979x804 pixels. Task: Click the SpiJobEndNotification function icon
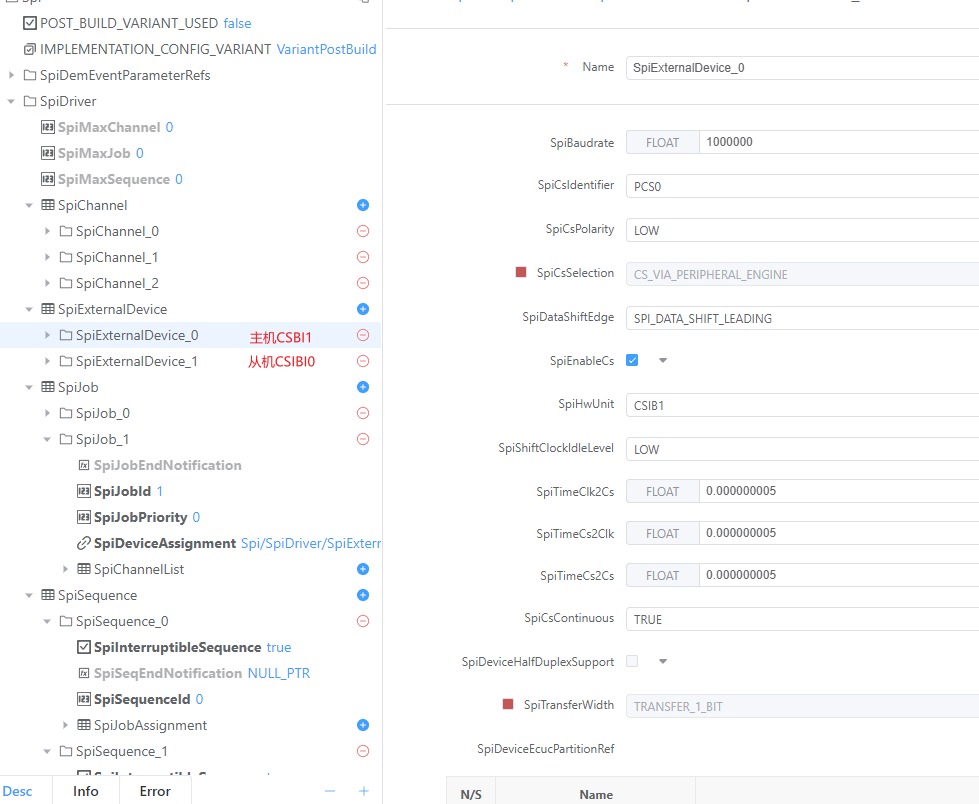pos(84,465)
